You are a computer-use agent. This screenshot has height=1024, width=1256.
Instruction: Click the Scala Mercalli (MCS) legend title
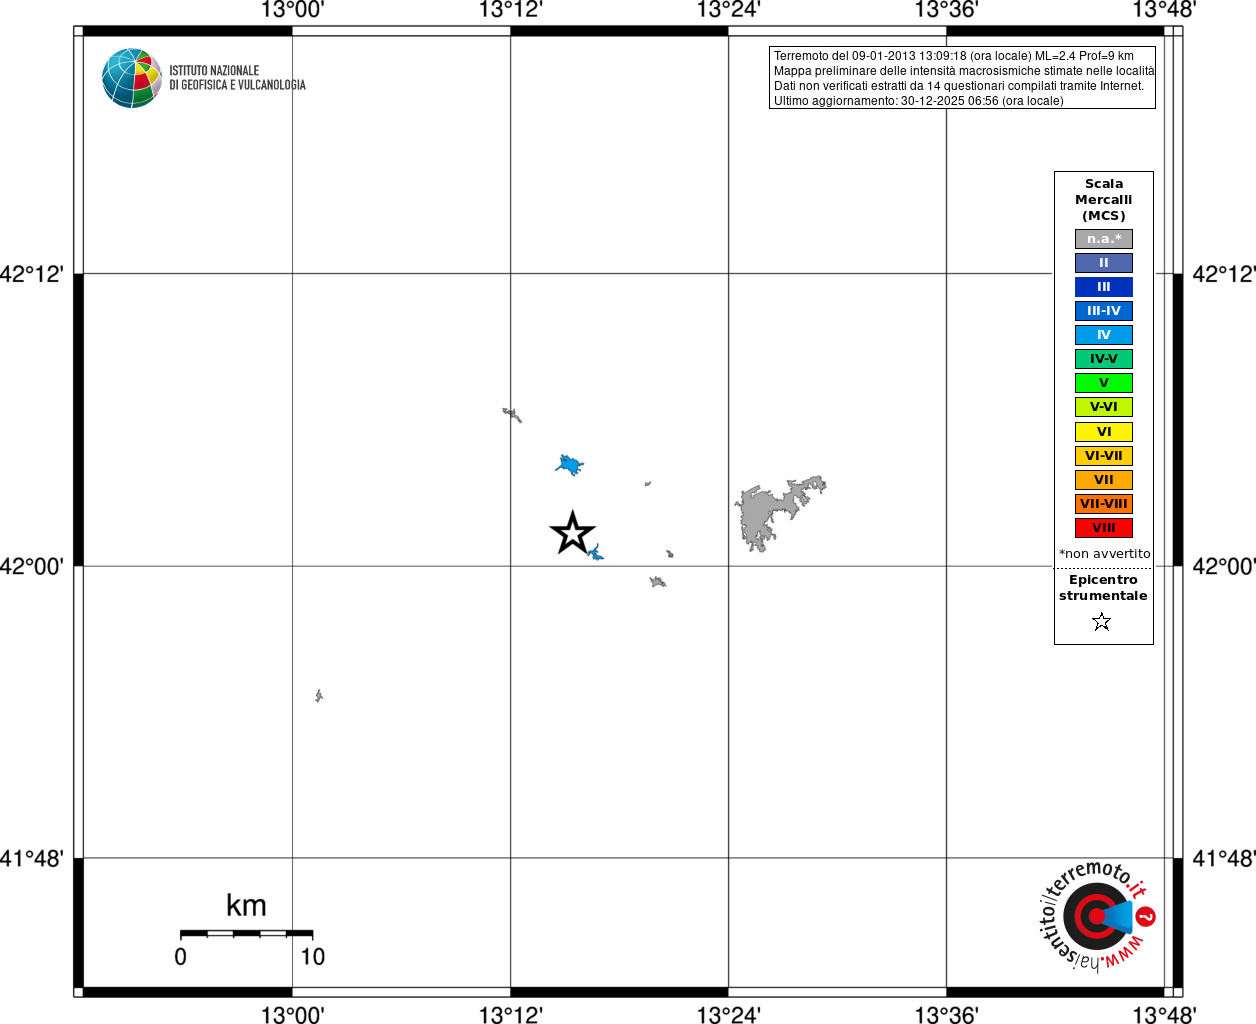tap(1104, 200)
